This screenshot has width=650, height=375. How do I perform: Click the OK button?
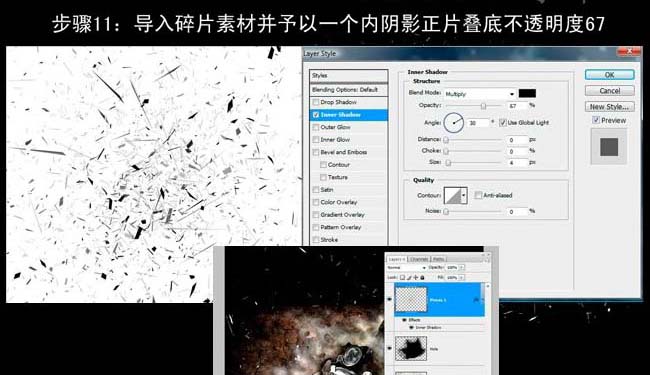[609, 75]
